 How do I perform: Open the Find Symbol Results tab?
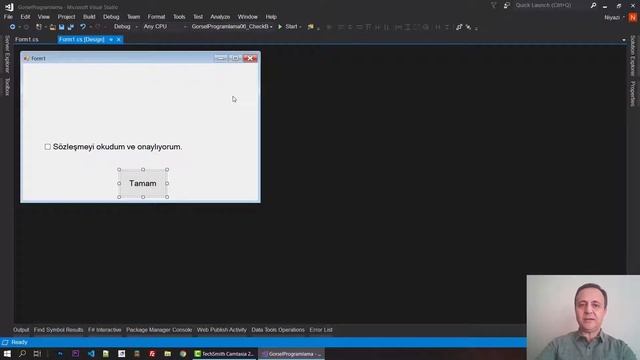click(58, 330)
